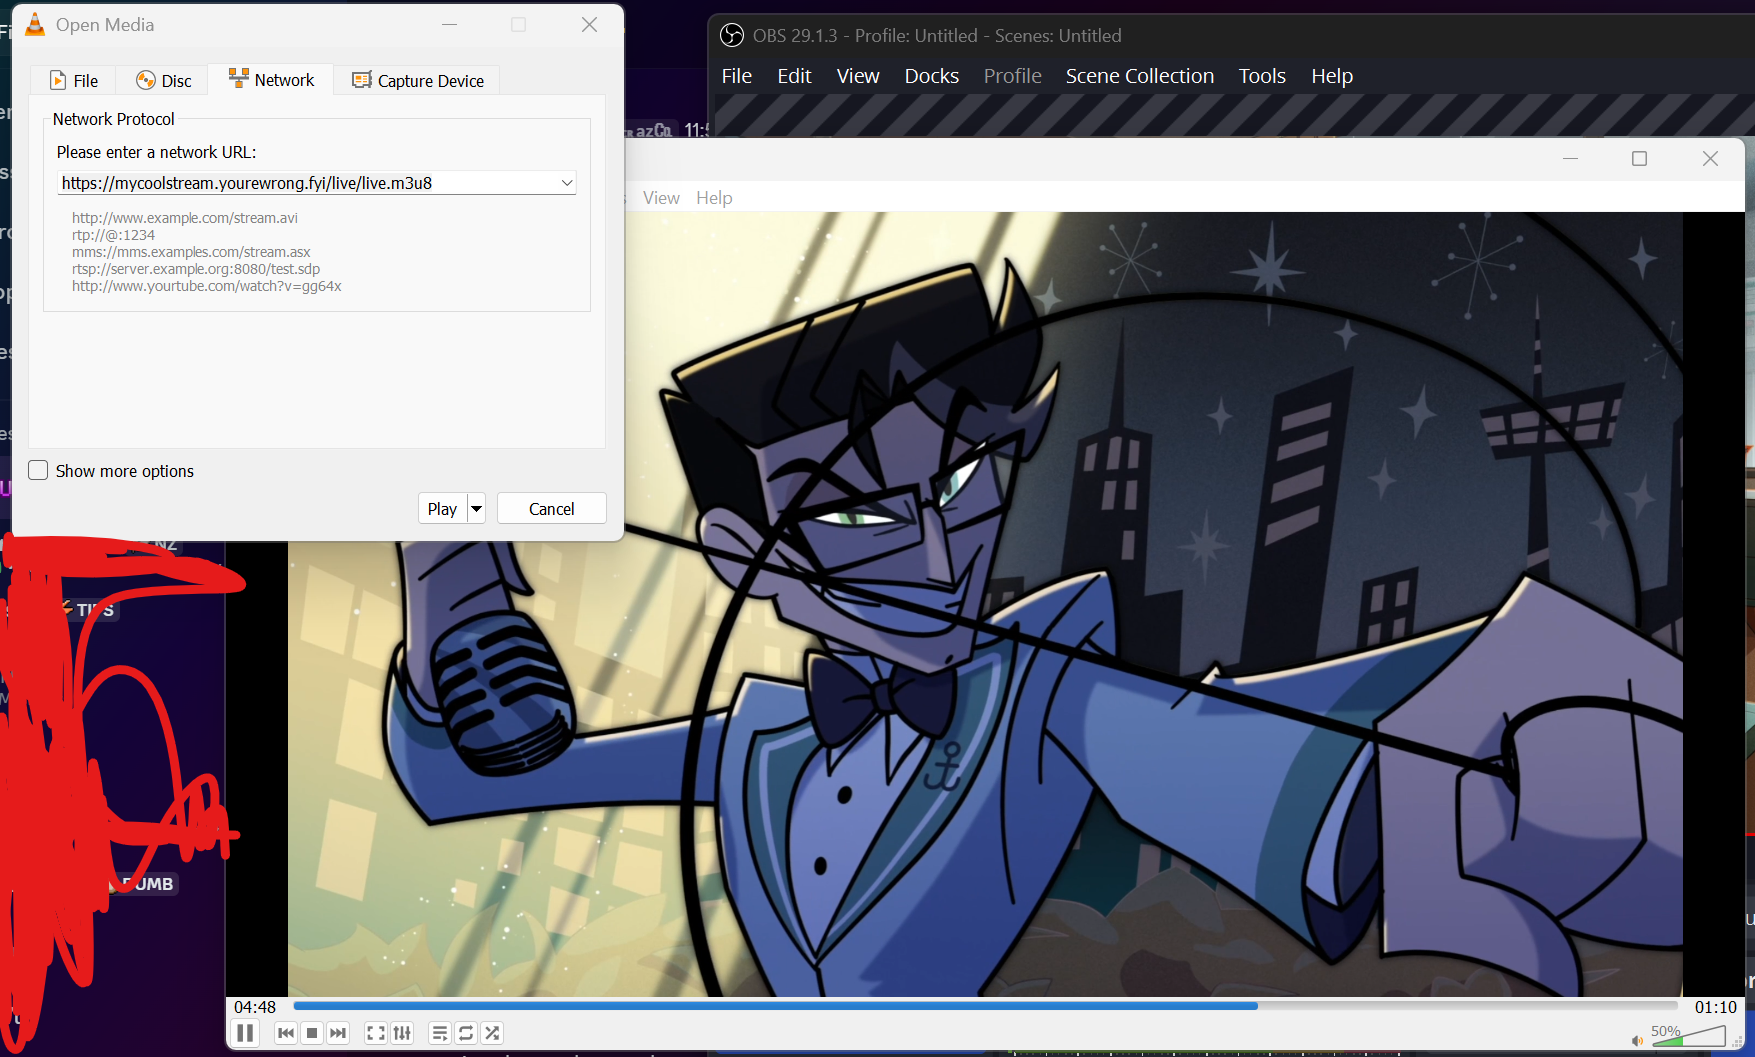
Task: Toggle loop playback mode
Action: click(466, 1033)
